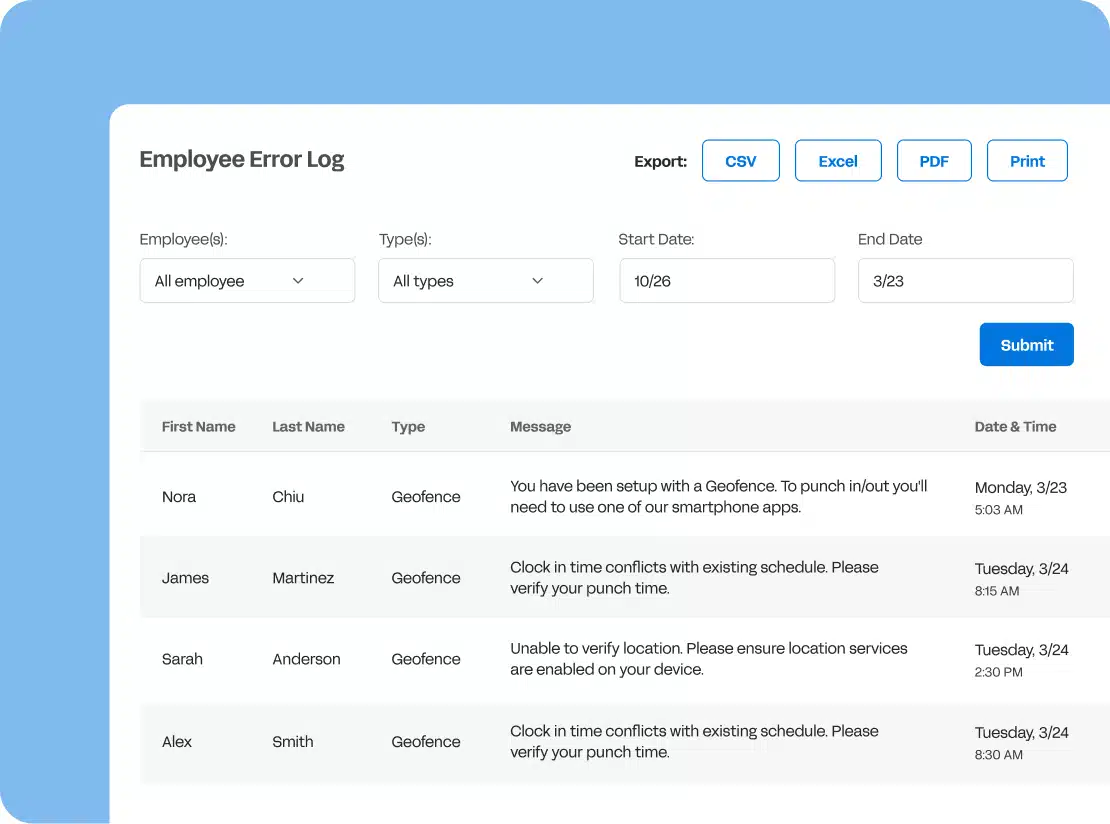
Task: Click the chevron in the Employee(s) selector
Action: coord(298,281)
